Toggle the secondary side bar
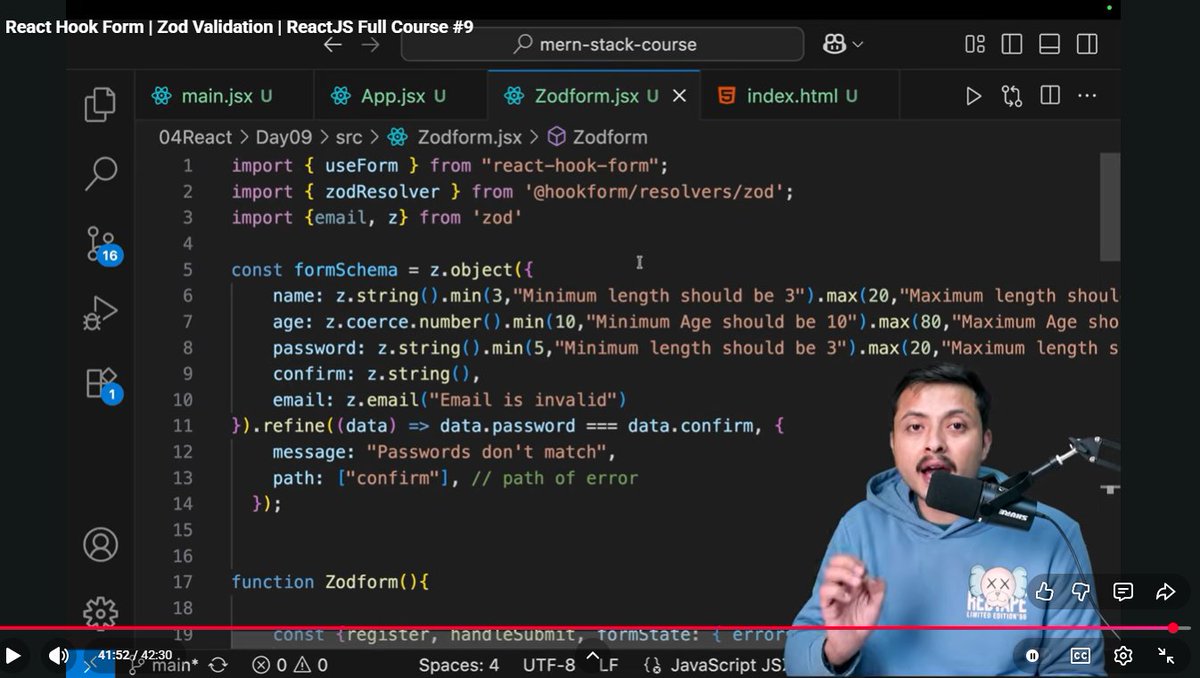Image resolution: width=1200 pixels, height=678 pixels. 1087,44
